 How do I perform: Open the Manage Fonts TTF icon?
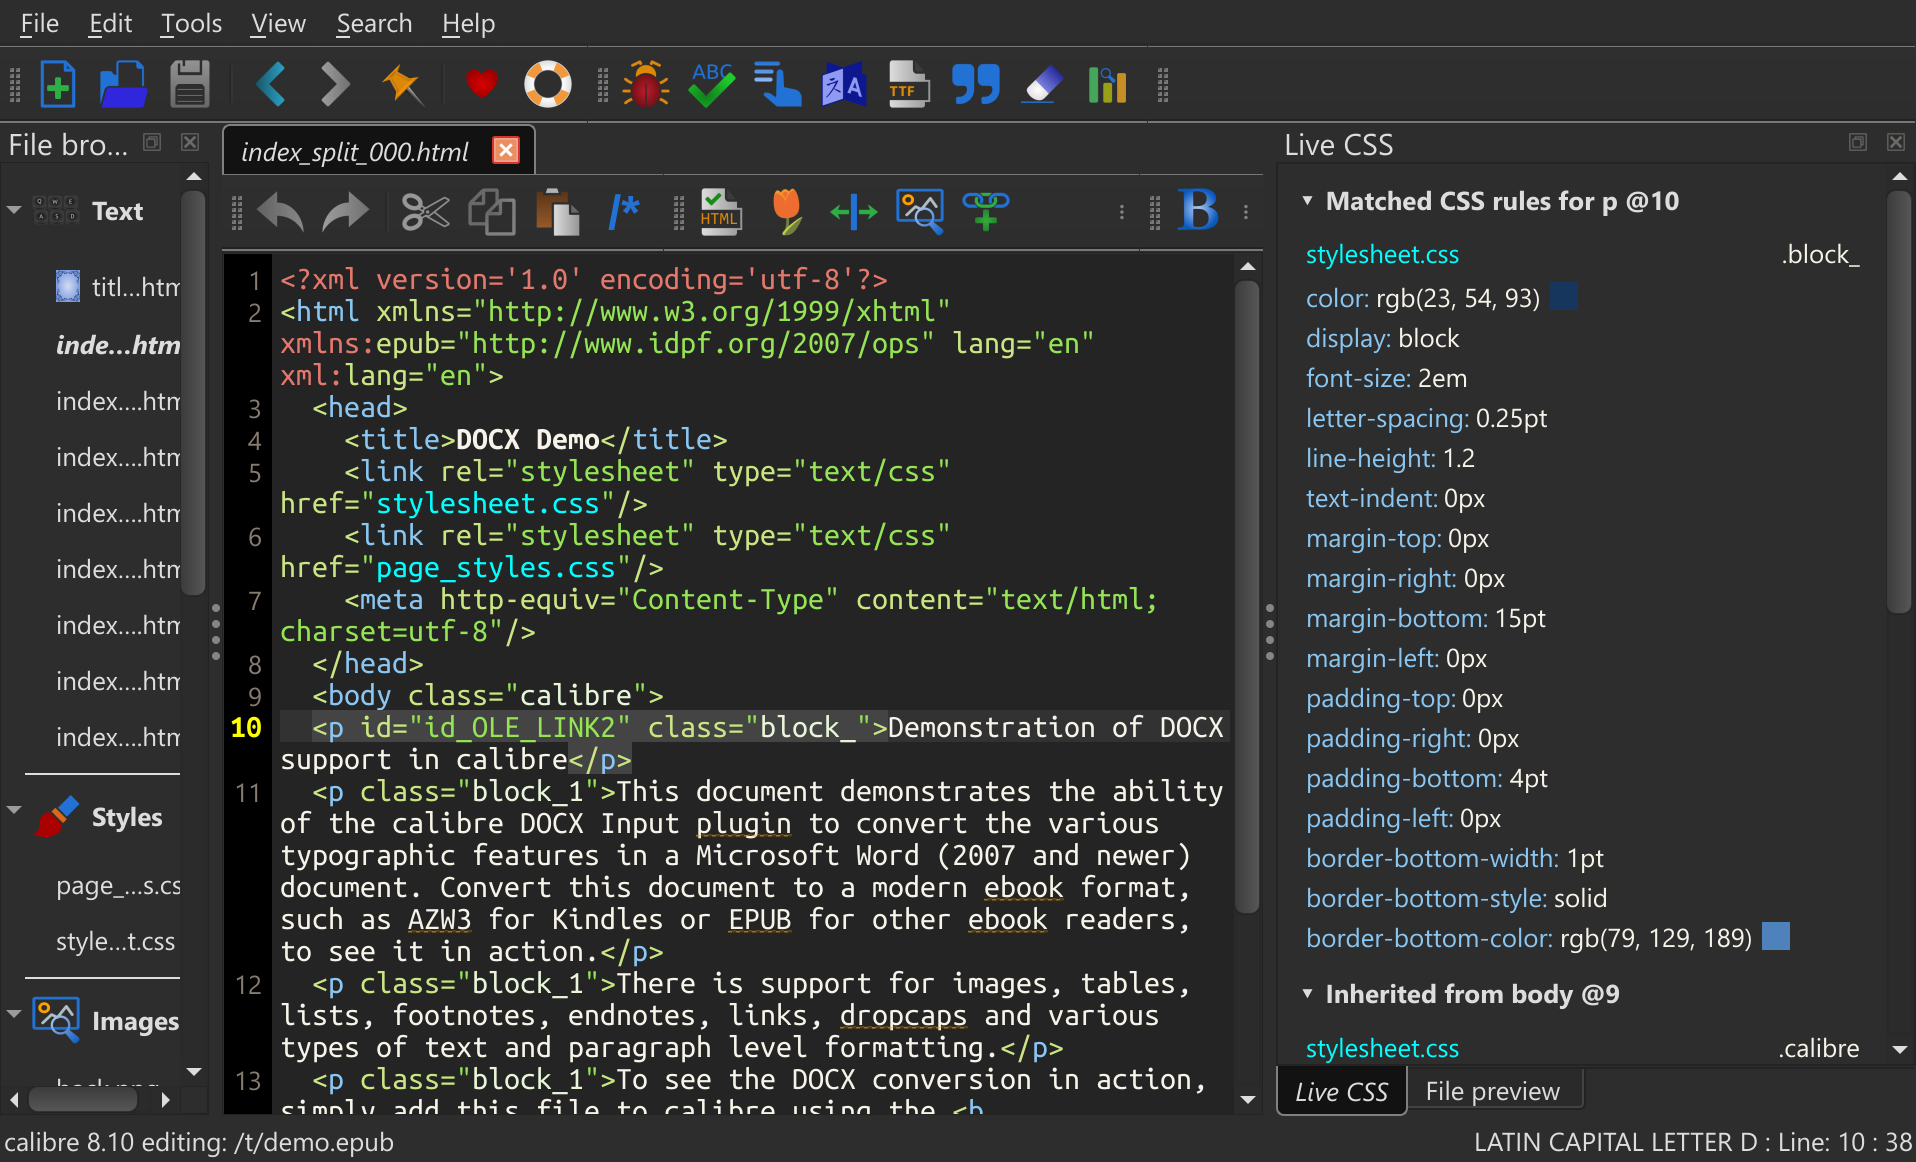click(908, 85)
